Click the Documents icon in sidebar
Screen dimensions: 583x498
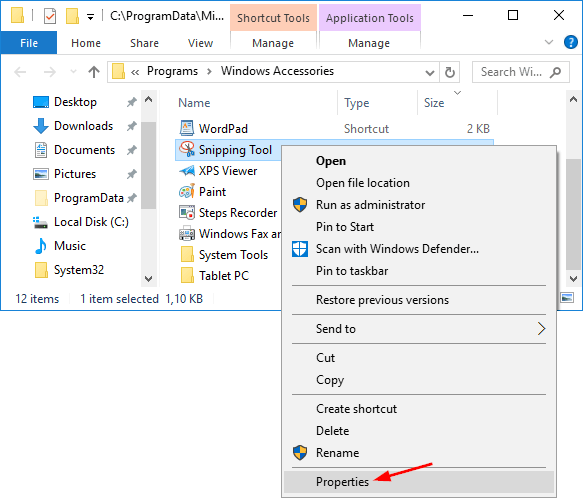click(x=41, y=150)
